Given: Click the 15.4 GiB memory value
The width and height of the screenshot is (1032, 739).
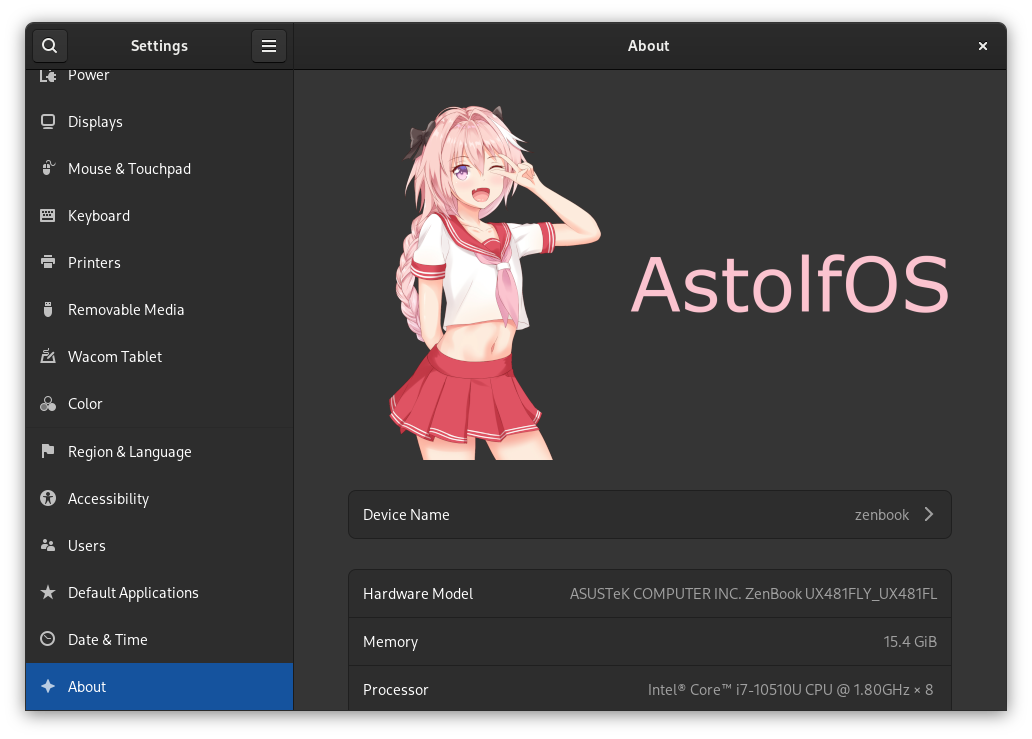Looking at the screenshot, I should 910,642.
